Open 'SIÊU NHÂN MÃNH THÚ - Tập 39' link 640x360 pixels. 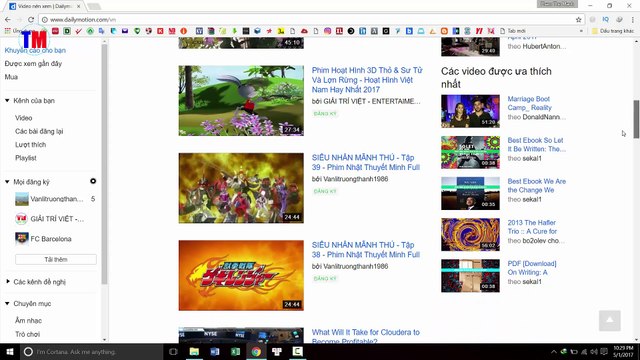pyautogui.click(x=366, y=162)
